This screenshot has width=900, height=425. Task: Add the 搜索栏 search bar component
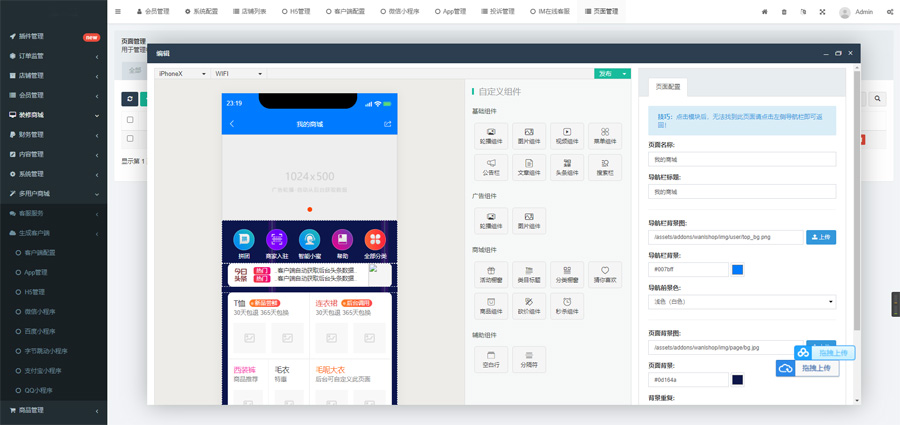[605, 165]
